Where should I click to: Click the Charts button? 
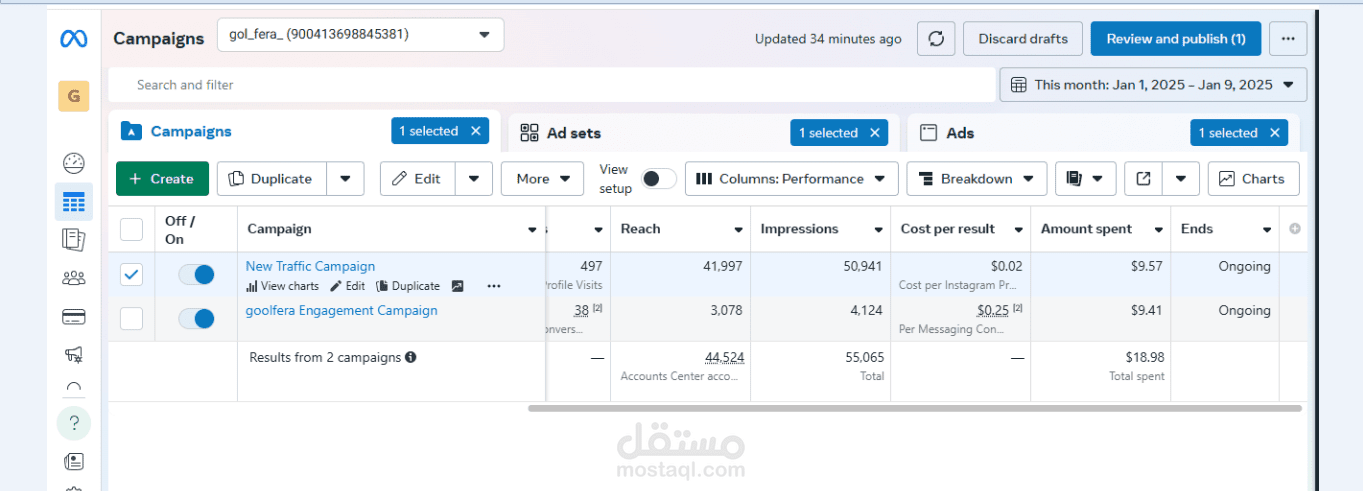click(1254, 179)
